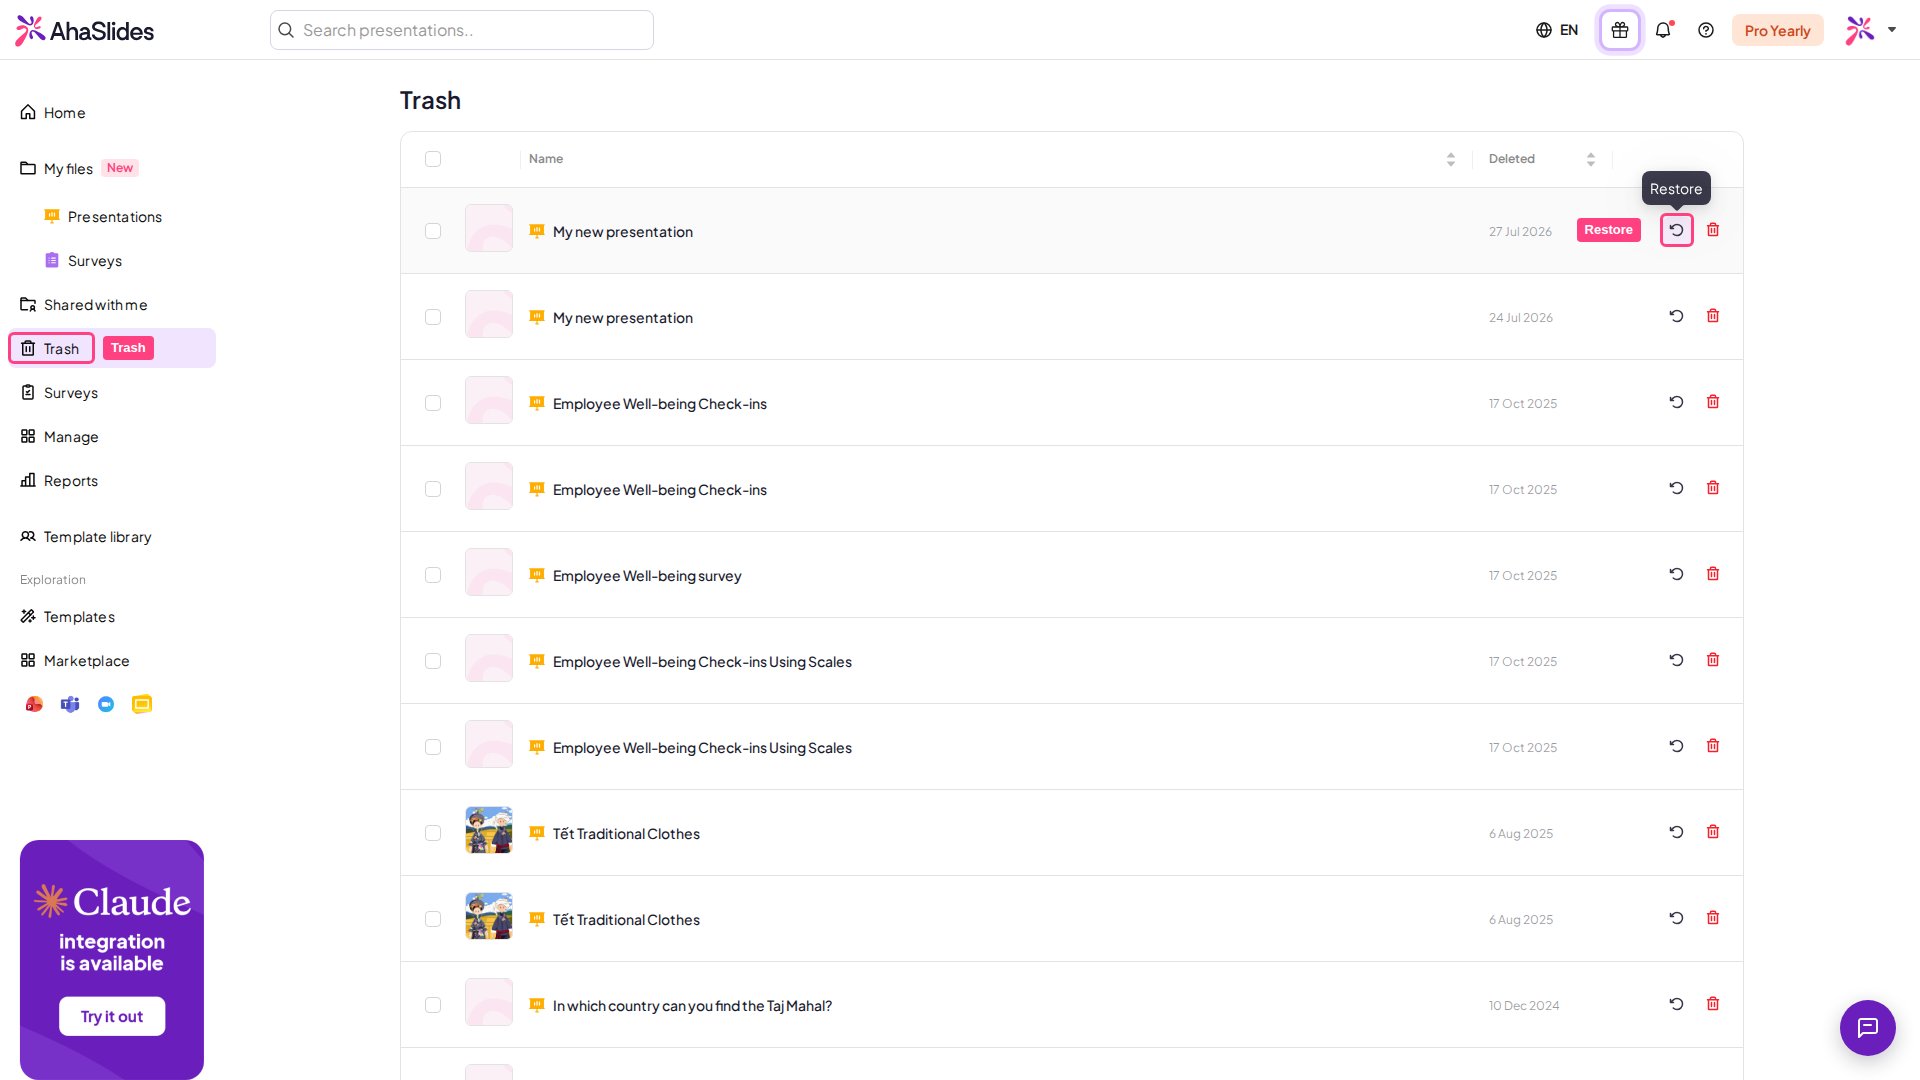Open the live chat bubble button

[1868, 1027]
